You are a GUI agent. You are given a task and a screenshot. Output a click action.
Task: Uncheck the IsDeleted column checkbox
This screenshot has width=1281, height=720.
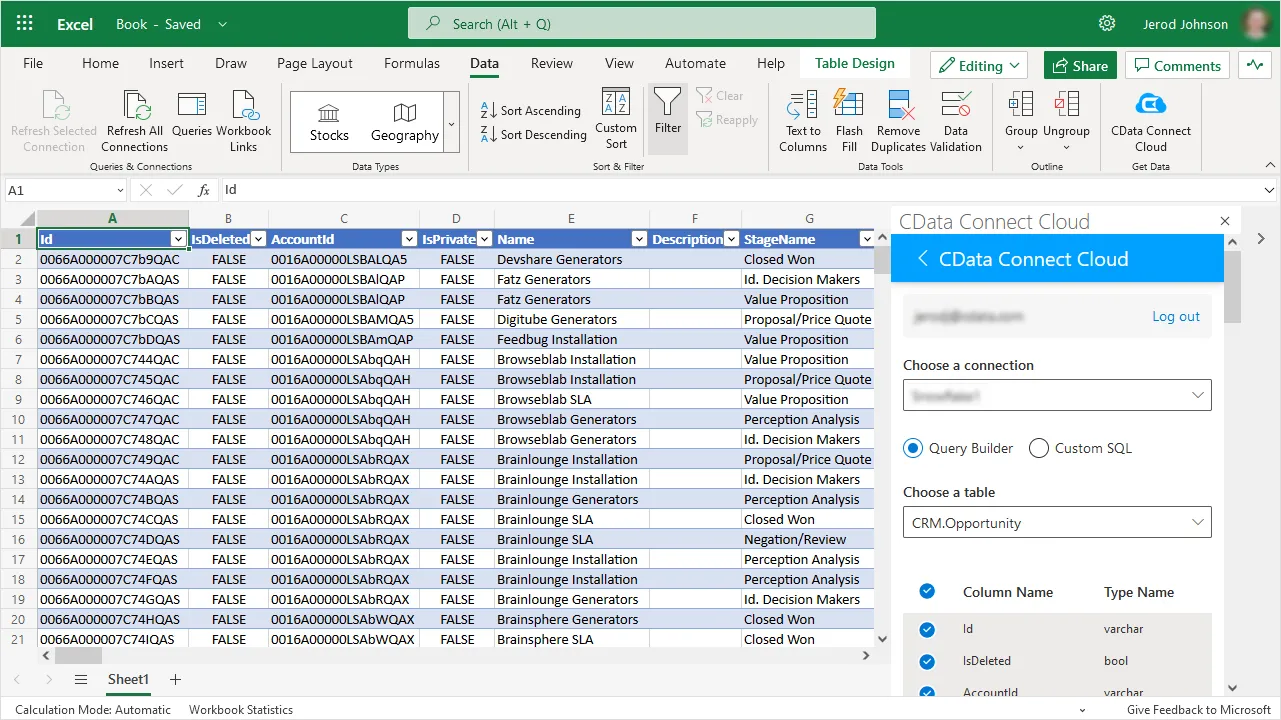tap(927, 660)
